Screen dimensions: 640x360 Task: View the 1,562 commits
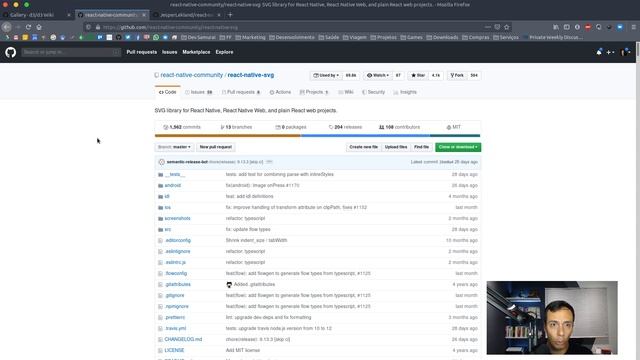pos(182,127)
